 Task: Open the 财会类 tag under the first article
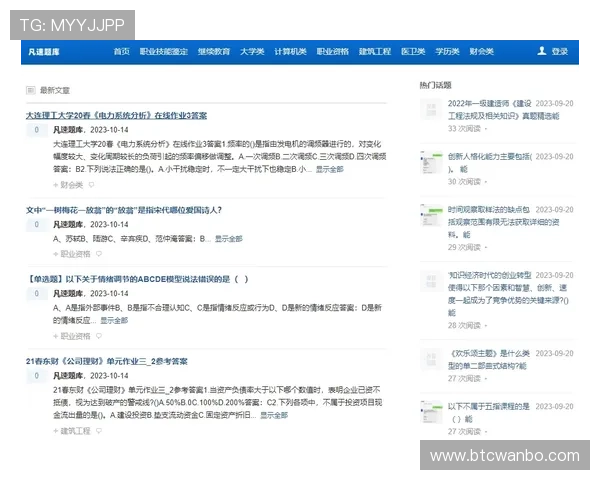click(72, 185)
